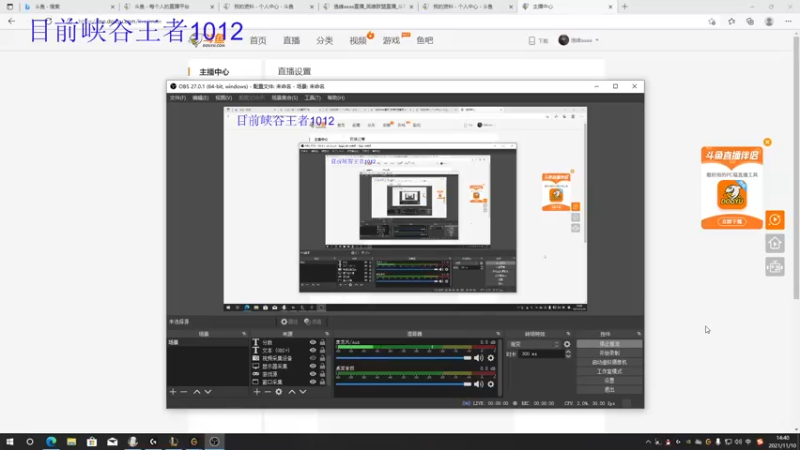
Task: Pop out the 控件 controls dock panel
Action: [x=639, y=334]
